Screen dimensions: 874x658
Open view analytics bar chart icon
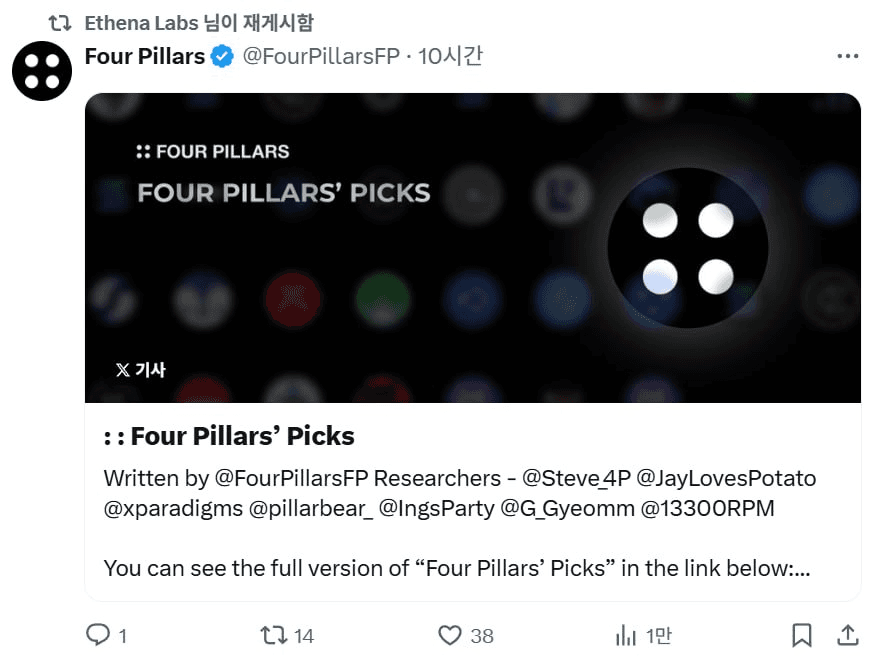coord(625,635)
